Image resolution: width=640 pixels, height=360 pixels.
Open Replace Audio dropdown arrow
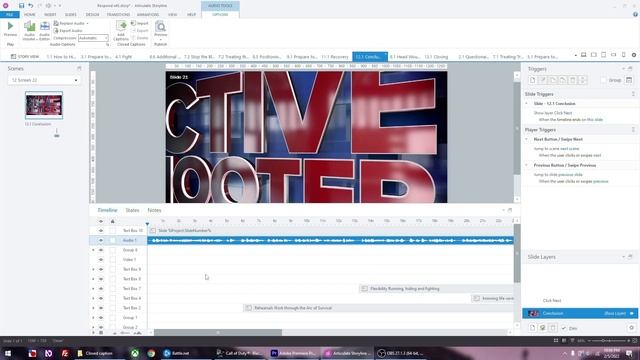(x=87, y=23)
